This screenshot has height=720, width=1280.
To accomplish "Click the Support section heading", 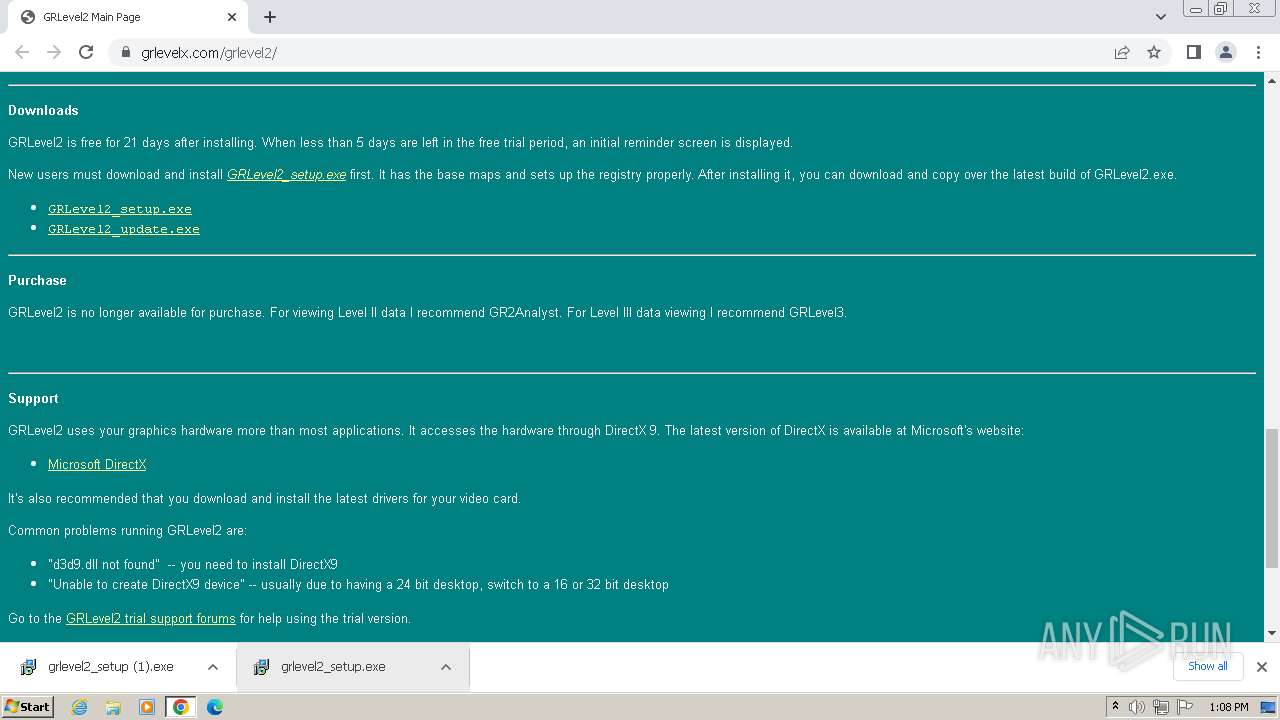I will 33,398.
